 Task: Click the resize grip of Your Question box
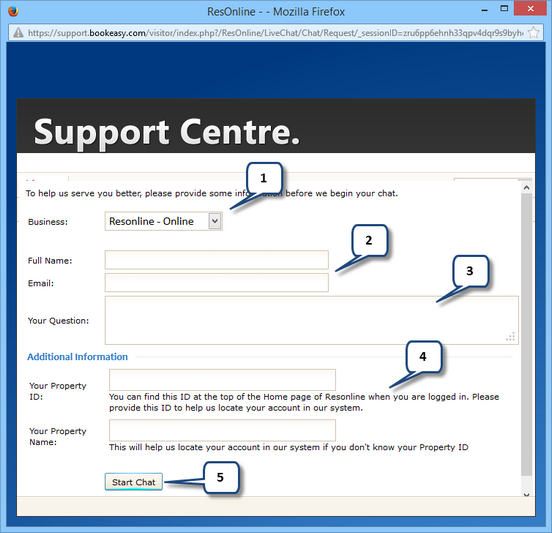510,337
